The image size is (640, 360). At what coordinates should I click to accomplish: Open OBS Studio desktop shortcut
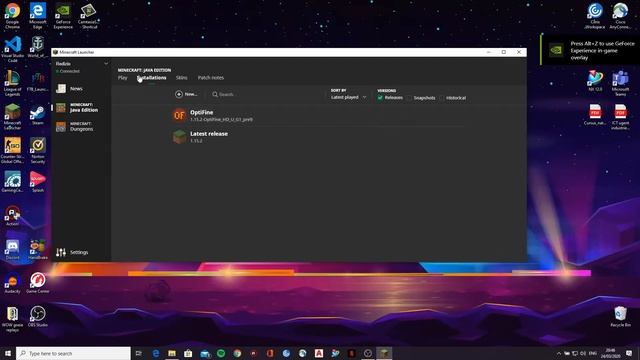click(x=38, y=317)
